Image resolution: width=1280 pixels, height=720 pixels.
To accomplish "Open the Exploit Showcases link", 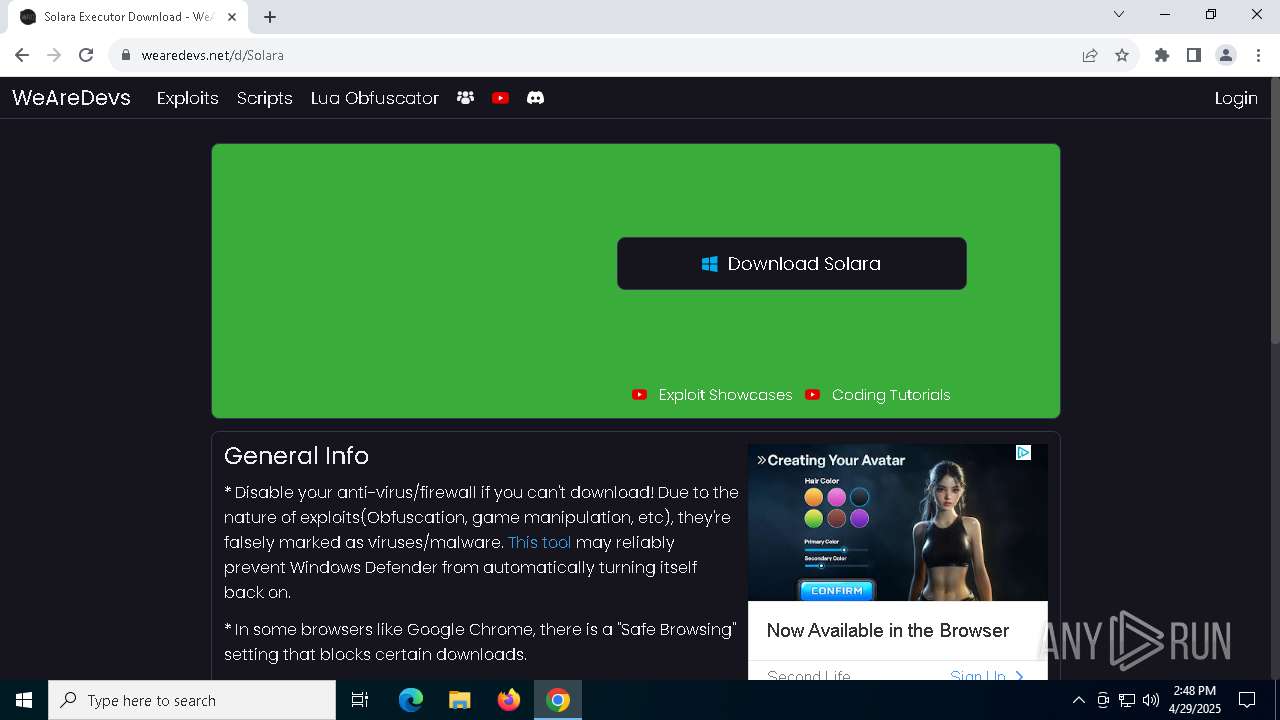I will coord(725,395).
